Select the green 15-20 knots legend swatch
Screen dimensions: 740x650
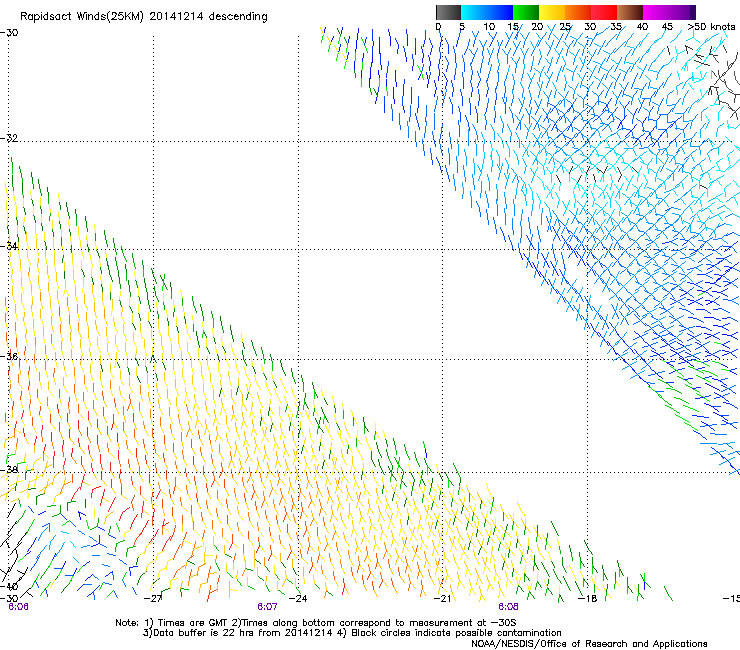526,12
